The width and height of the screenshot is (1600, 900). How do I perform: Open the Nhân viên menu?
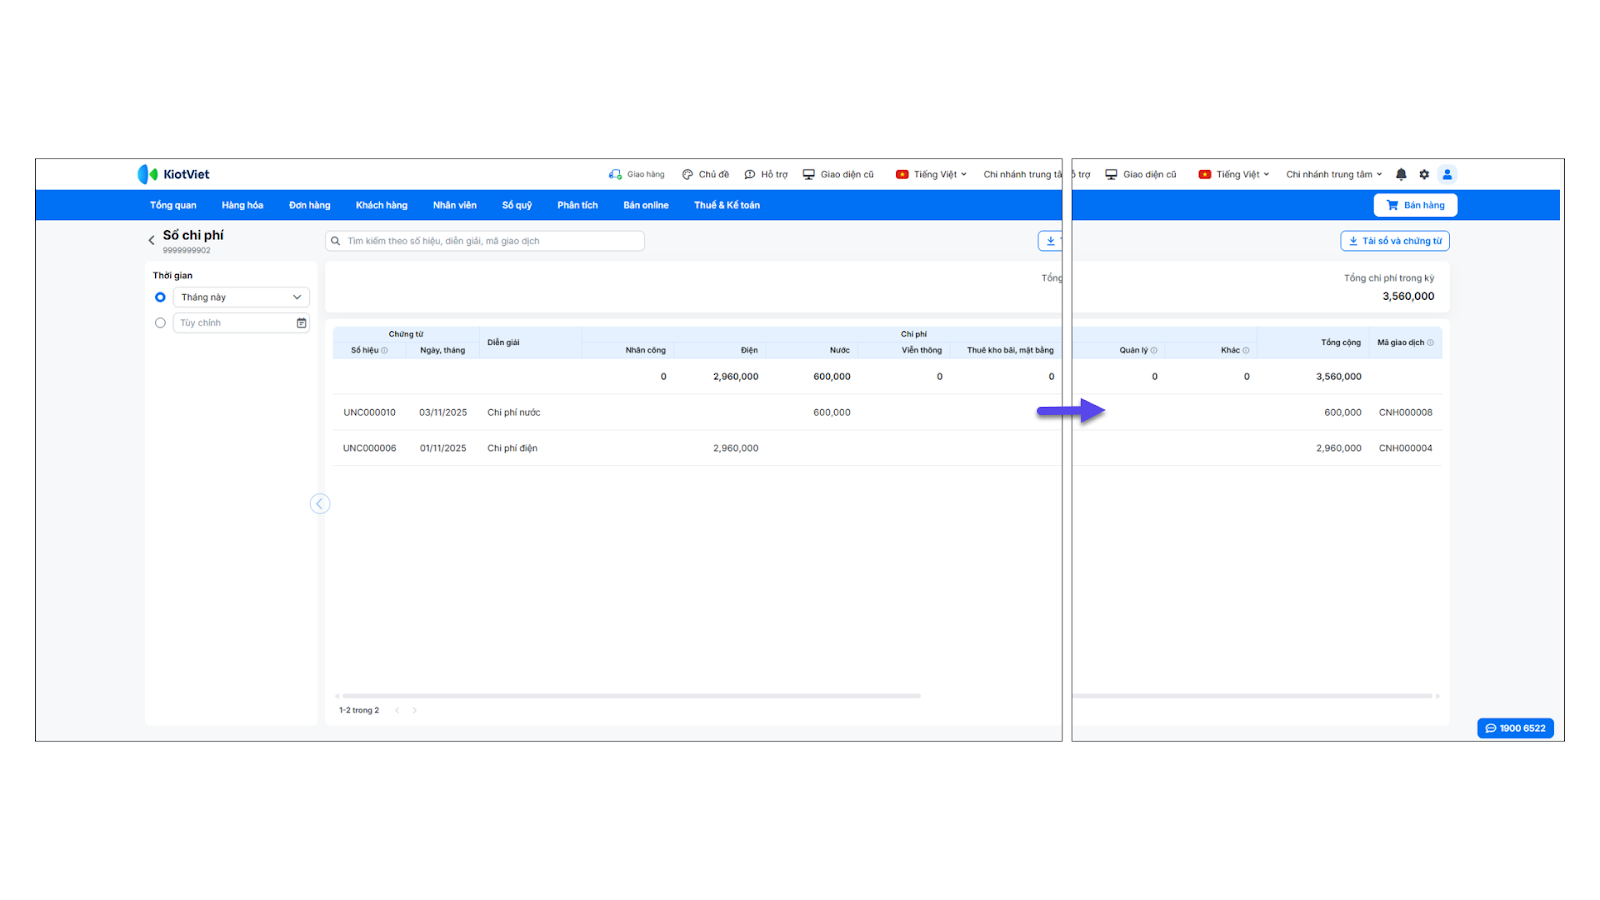[x=455, y=205]
